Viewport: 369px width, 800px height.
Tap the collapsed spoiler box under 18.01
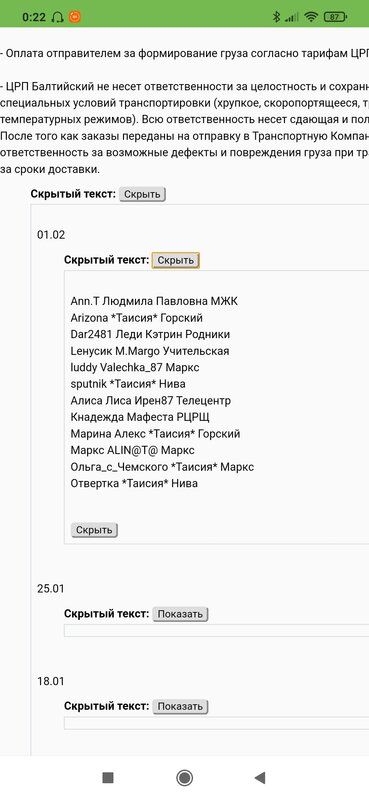click(x=216, y=723)
